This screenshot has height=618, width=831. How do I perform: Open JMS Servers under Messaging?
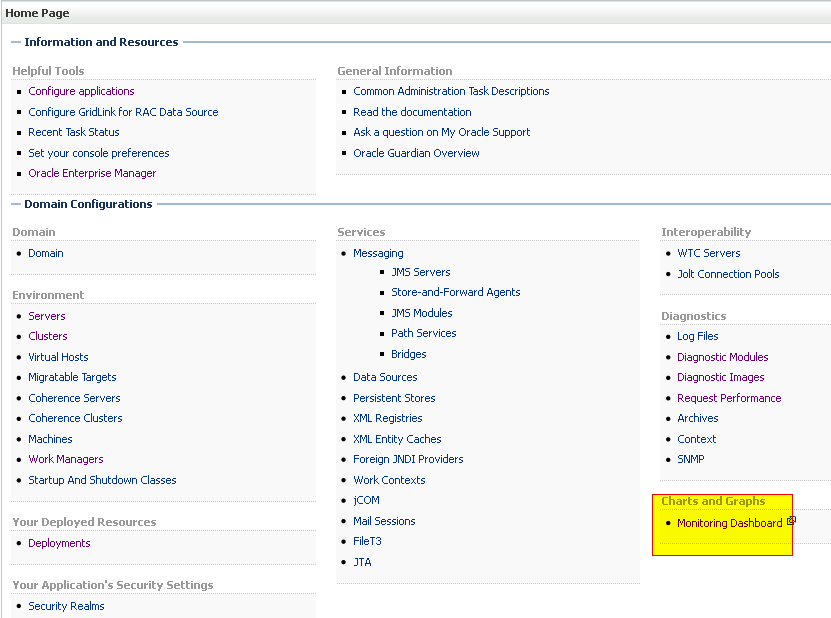[421, 272]
